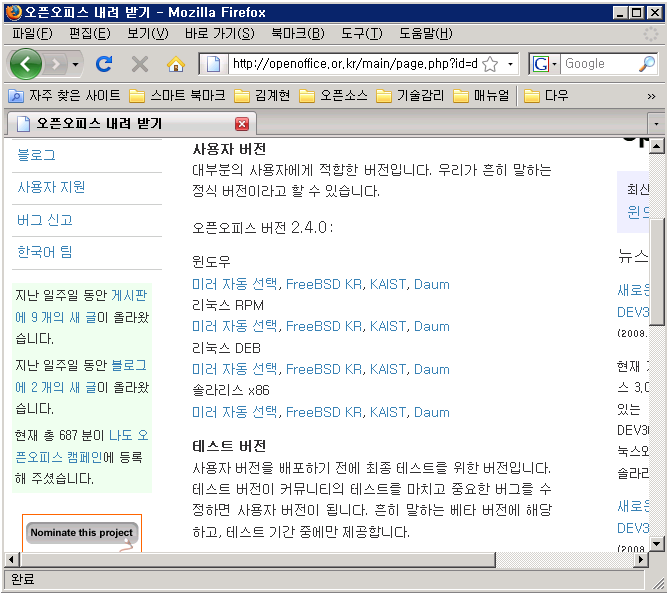
Task: Click the horizontal scrollbar thumb
Action: coord(258,559)
